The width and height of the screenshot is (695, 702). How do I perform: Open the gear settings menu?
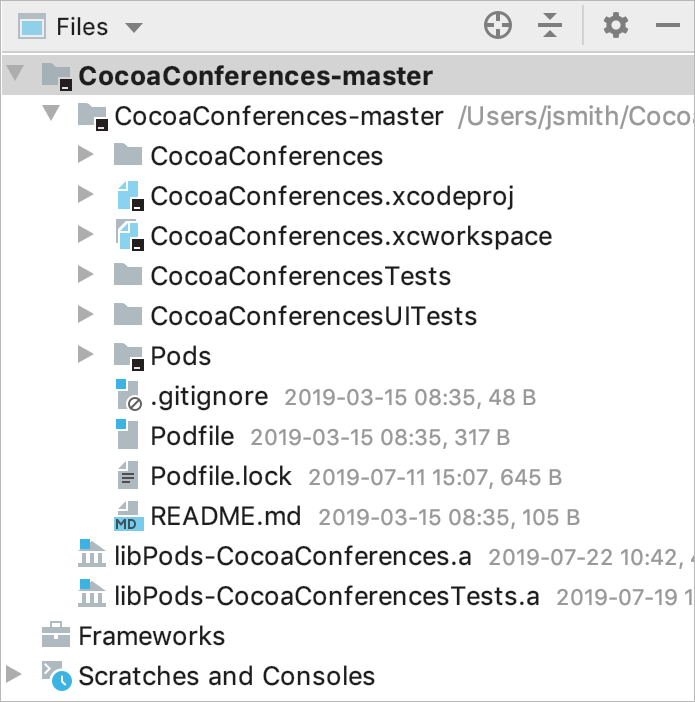[616, 26]
